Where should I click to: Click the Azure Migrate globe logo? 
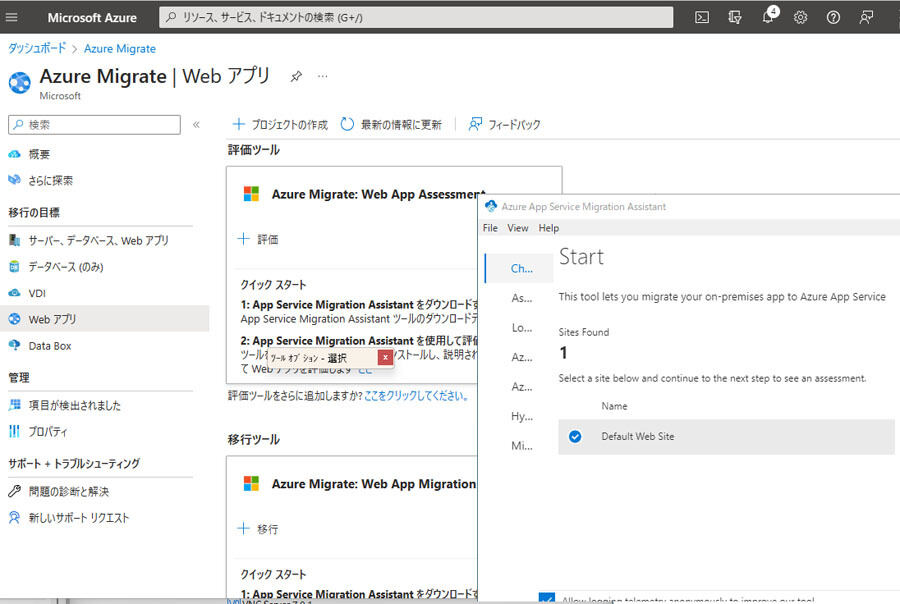(x=20, y=83)
